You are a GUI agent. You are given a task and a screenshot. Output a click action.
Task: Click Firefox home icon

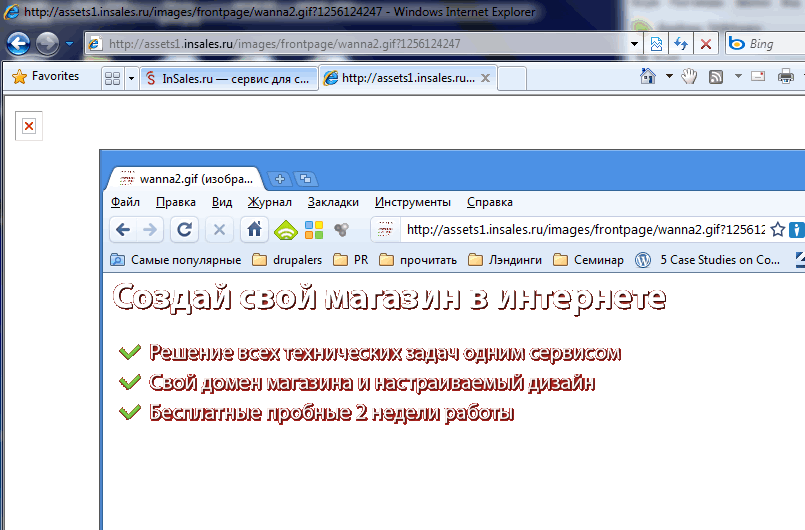coord(254,230)
